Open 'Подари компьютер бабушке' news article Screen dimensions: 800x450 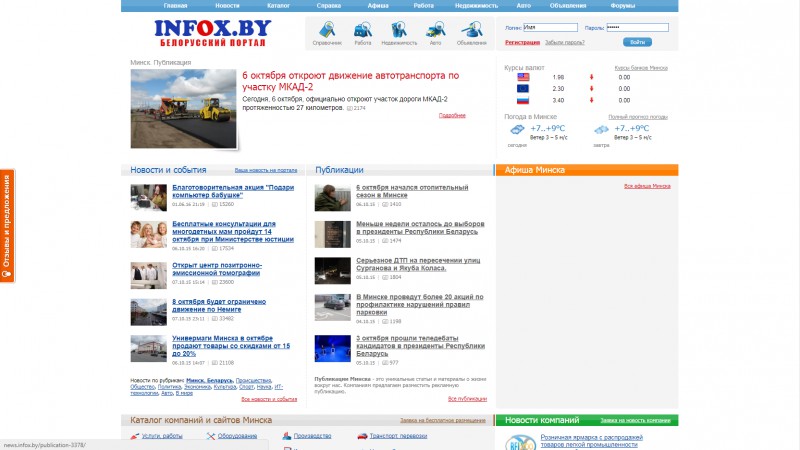[x=233, y=191]
